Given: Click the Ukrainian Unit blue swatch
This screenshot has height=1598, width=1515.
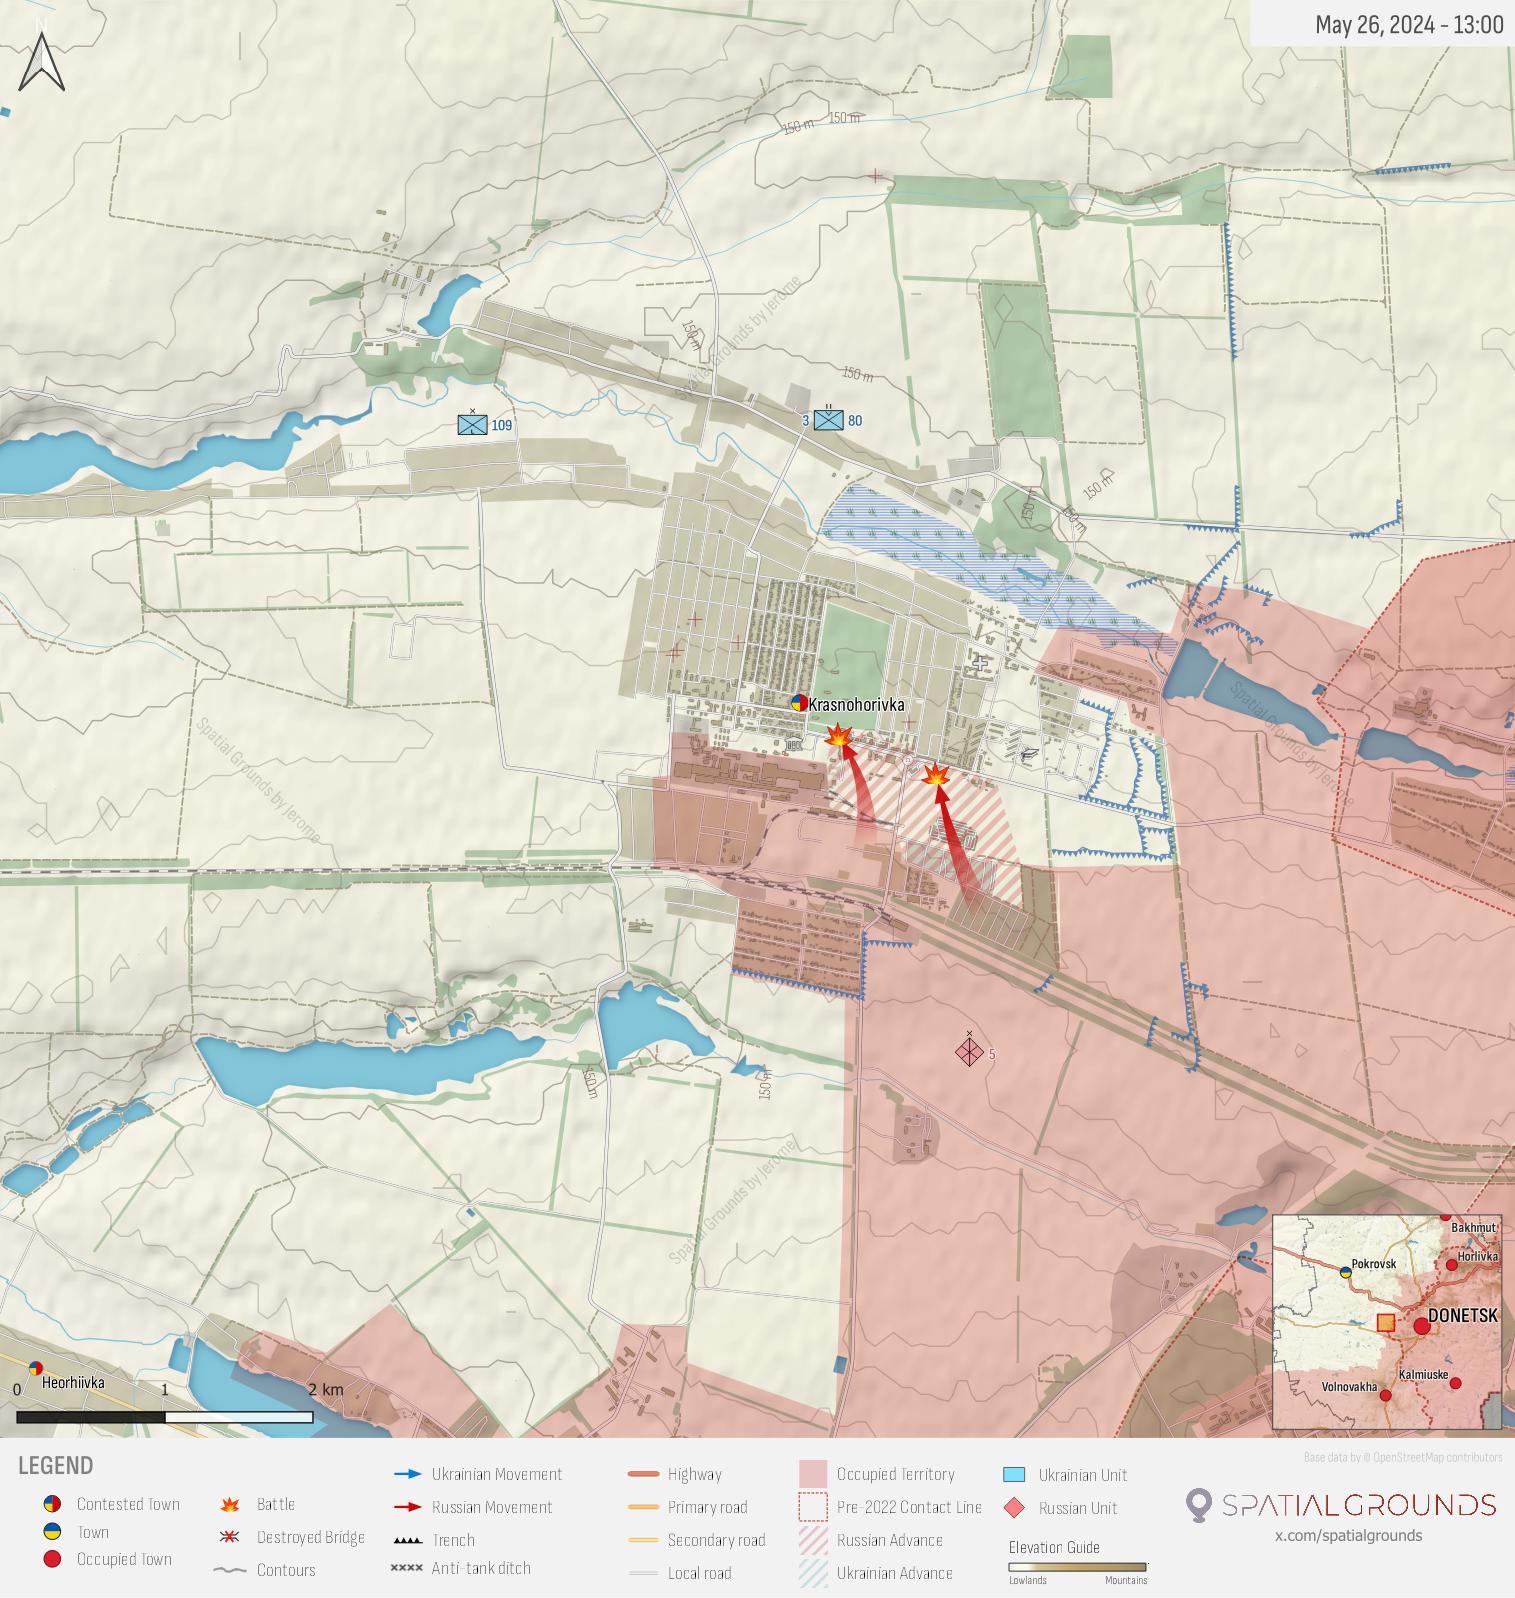Looking at the screenshot, I should click(x=1014, y=1475).
